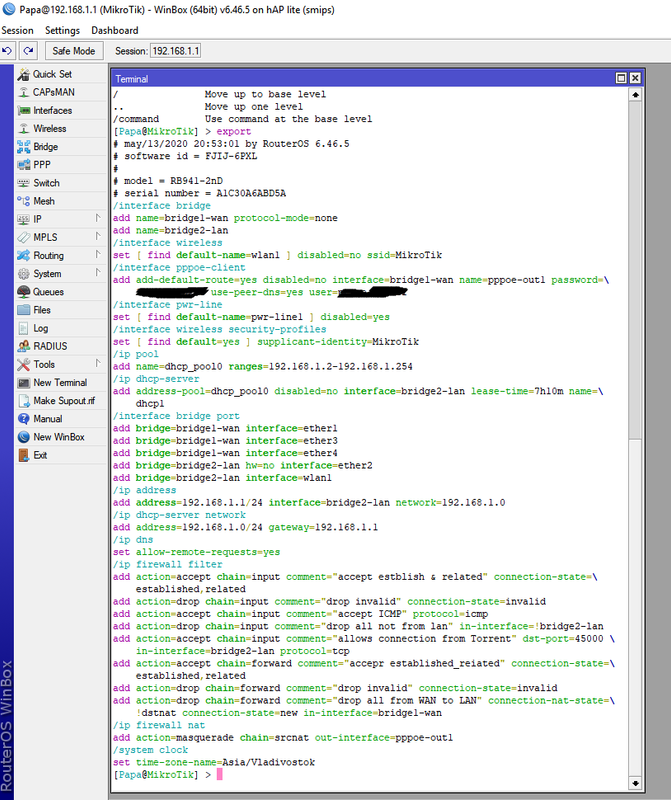The width and height of the screenshot is (671, 800).
Task: Click the Tools sidebar icon
Action: pyautogui.click(x=23, y=365)
